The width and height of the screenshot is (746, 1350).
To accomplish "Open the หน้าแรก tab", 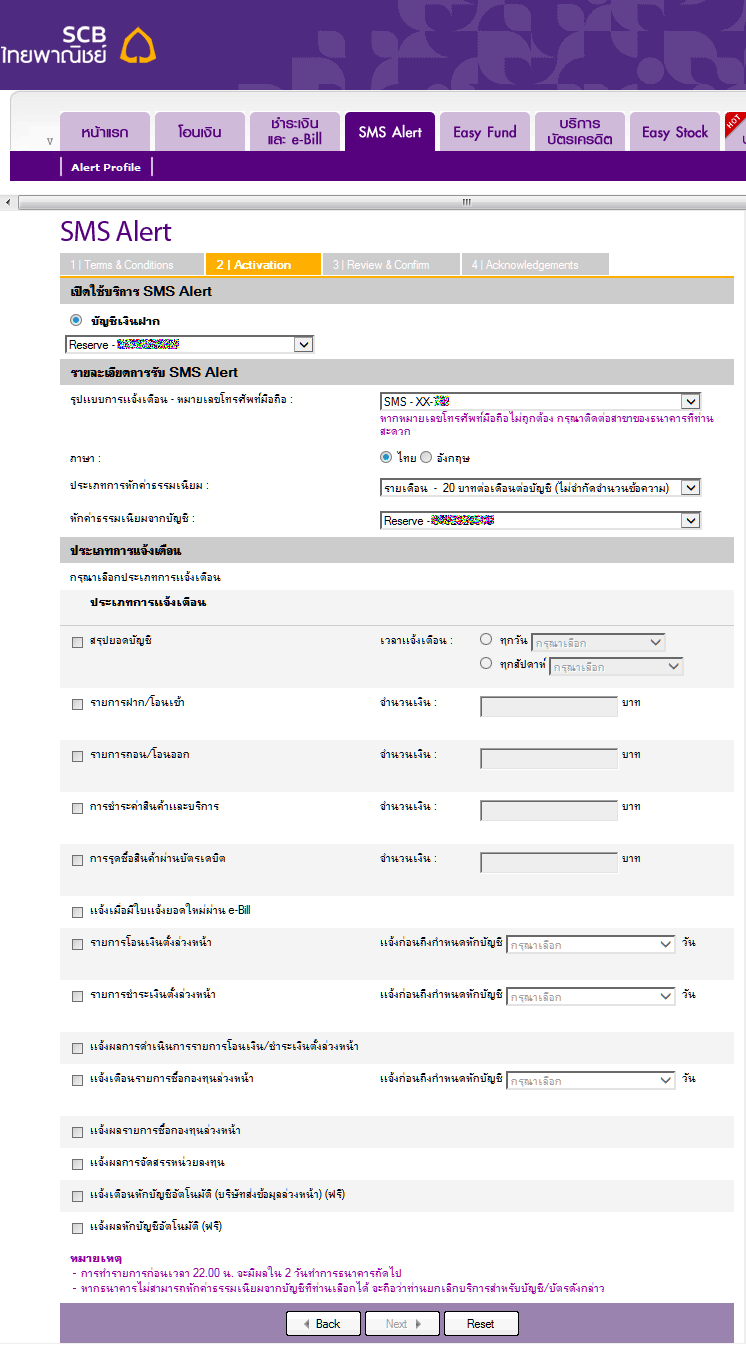I will (x=103, y=132).
